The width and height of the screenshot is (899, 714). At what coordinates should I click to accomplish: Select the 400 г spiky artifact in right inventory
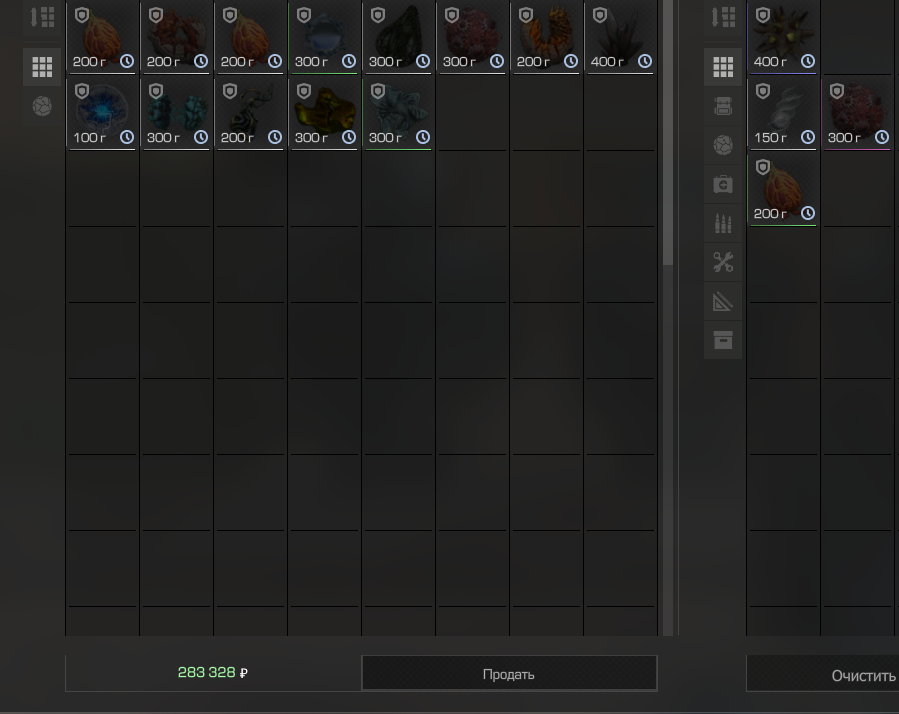click(783, 37)
